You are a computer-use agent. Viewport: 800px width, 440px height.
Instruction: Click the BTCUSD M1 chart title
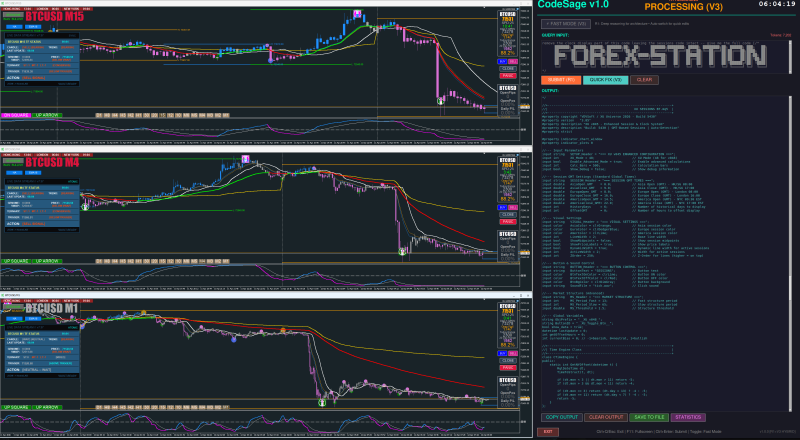52,308
